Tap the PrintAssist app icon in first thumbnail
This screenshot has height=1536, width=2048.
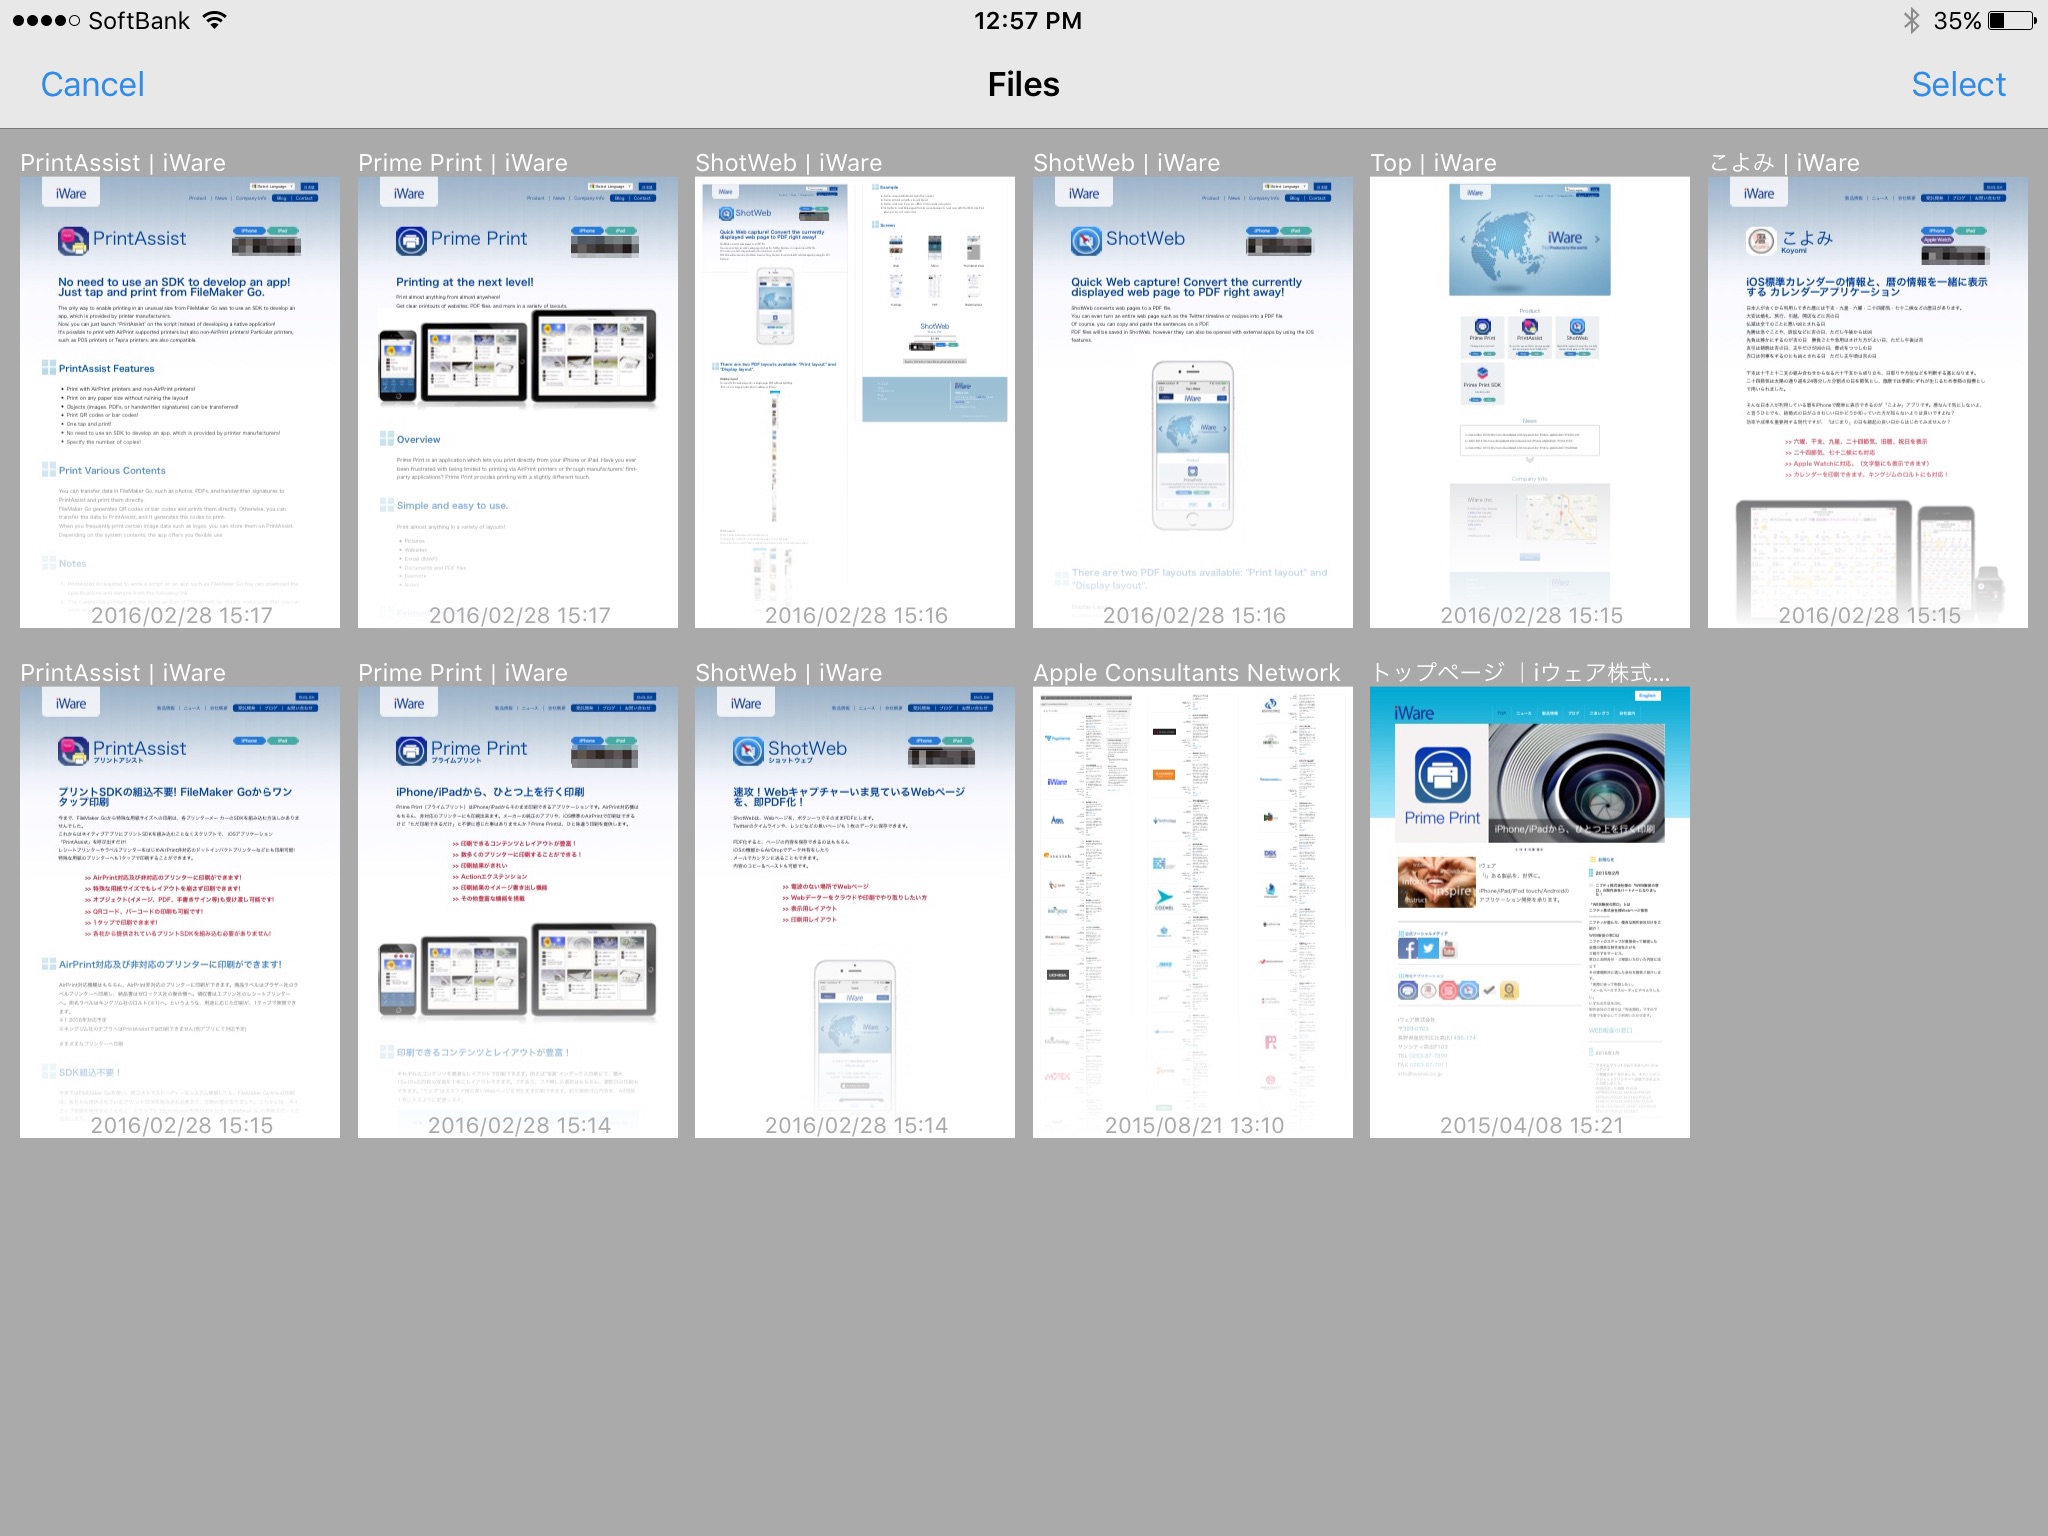click(73, 240)
